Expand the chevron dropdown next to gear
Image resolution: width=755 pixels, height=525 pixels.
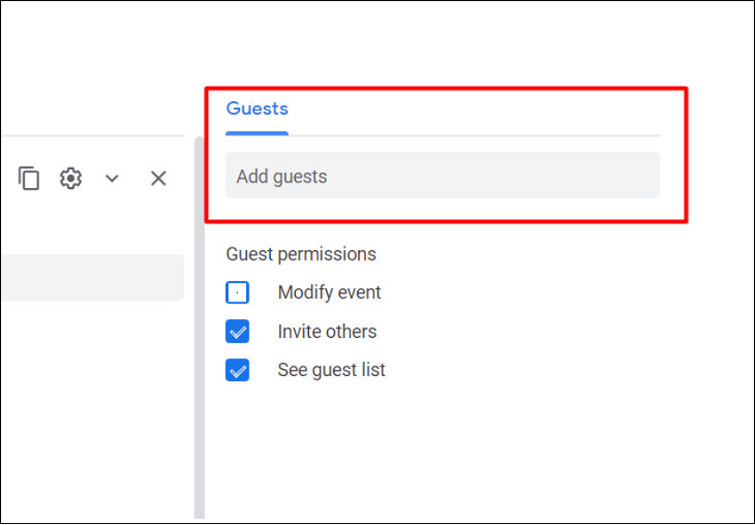coord(112,179)
